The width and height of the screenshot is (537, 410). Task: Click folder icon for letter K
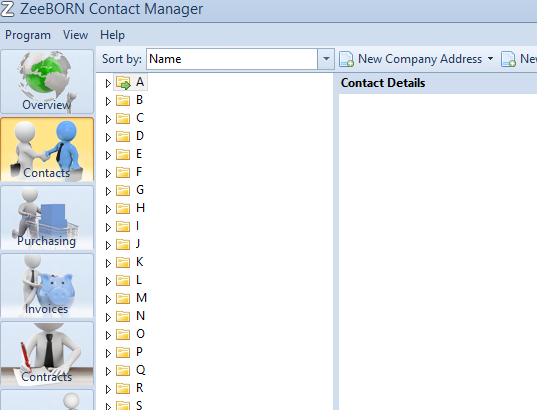(123, 262)
